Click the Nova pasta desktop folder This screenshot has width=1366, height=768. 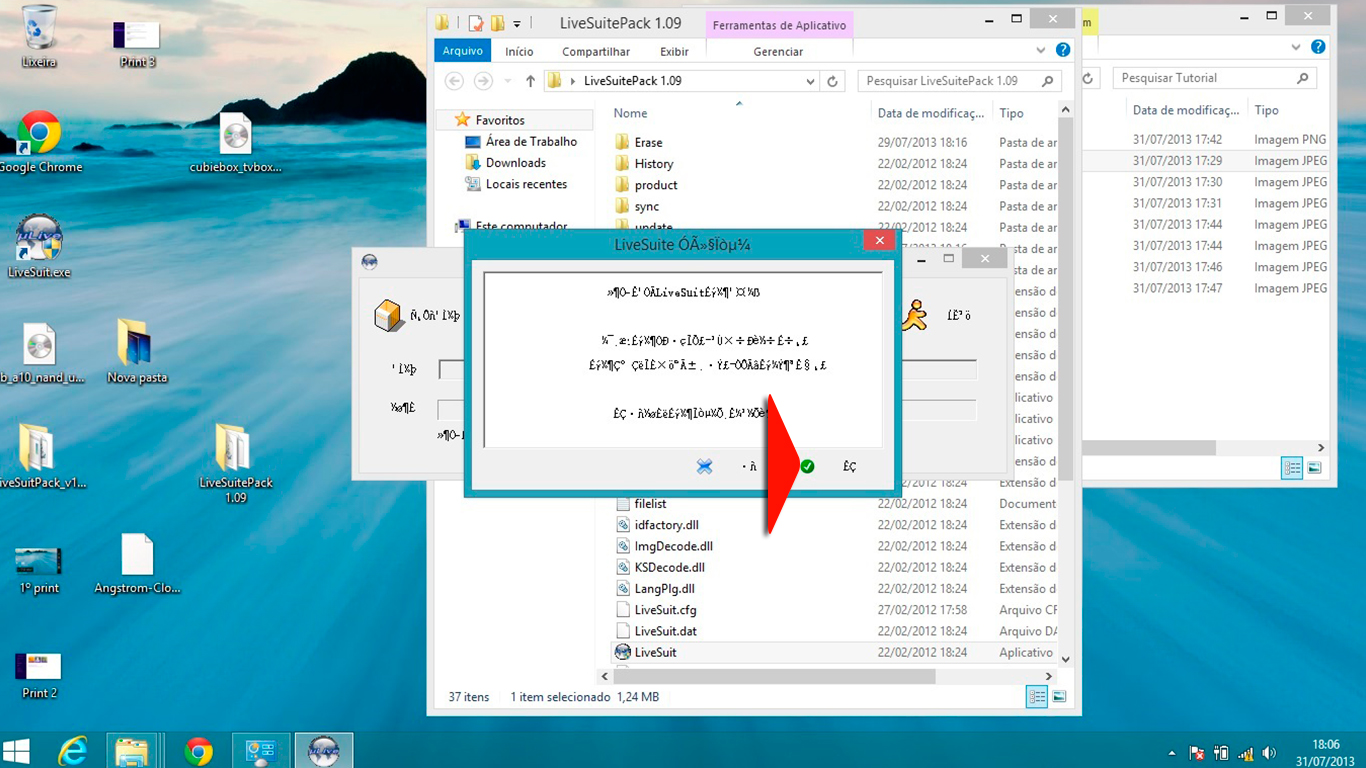137,352
